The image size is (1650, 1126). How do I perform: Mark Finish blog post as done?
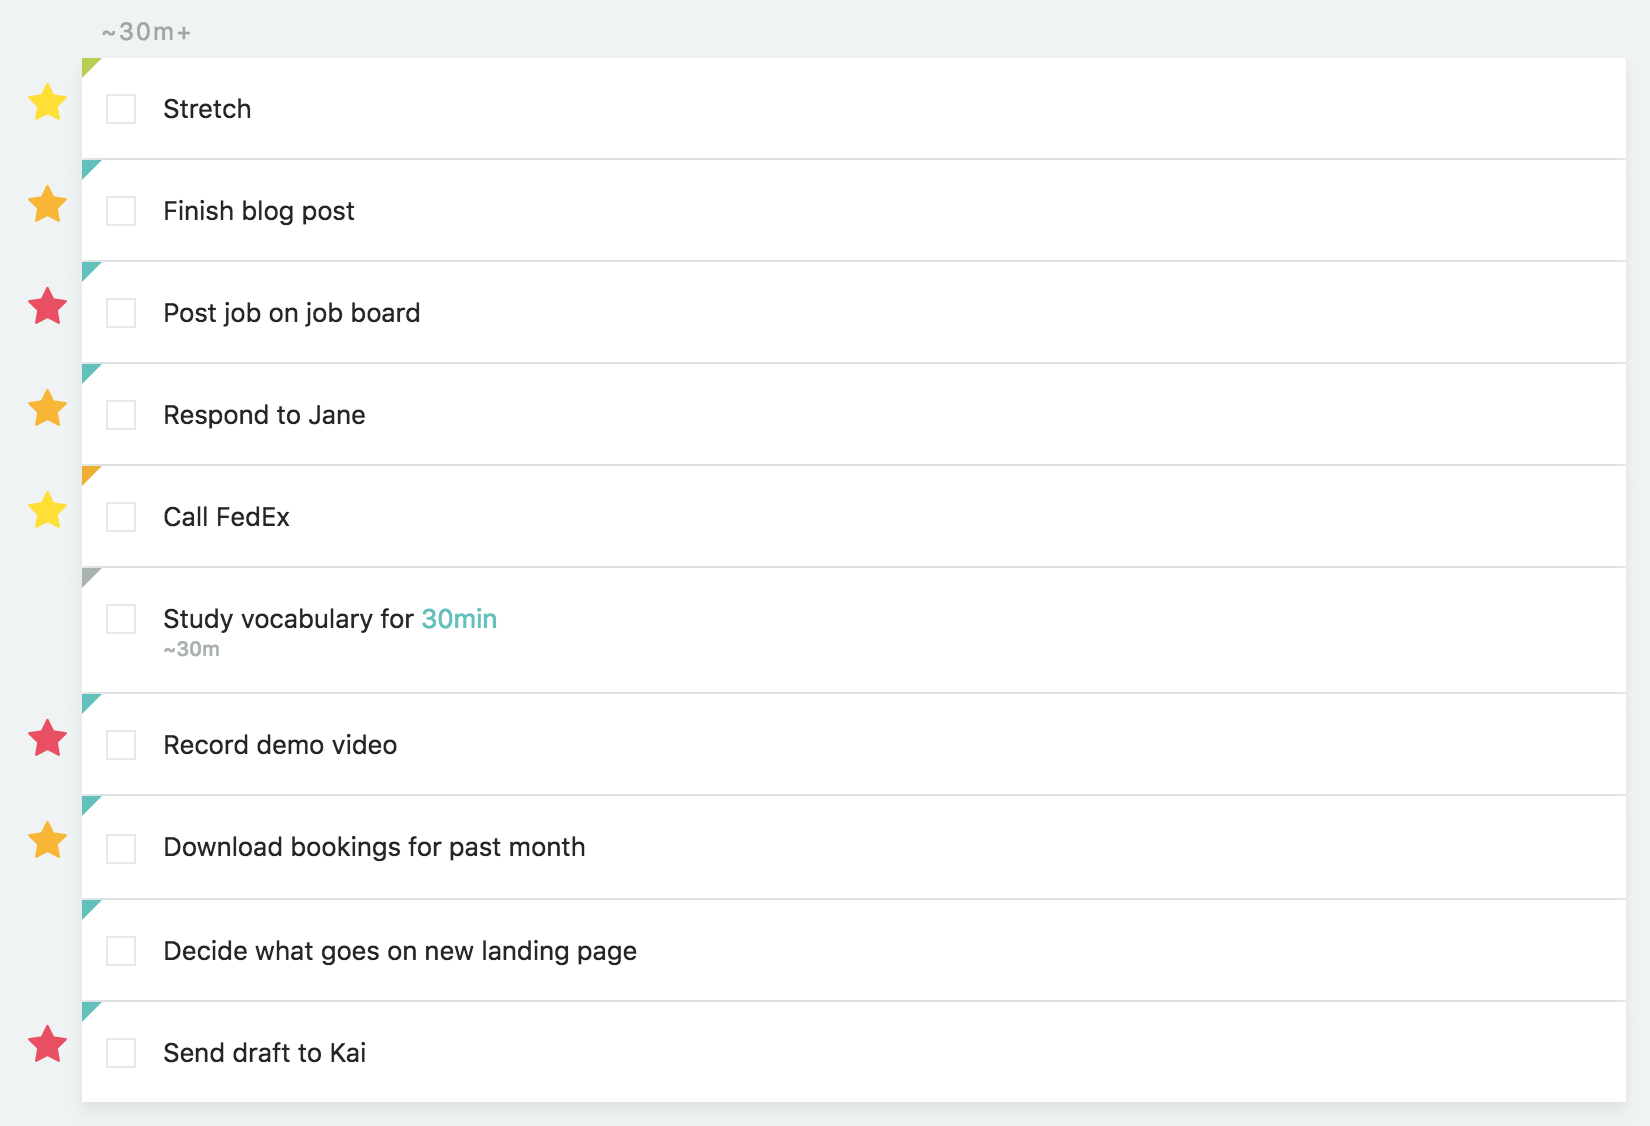(121, 211)
